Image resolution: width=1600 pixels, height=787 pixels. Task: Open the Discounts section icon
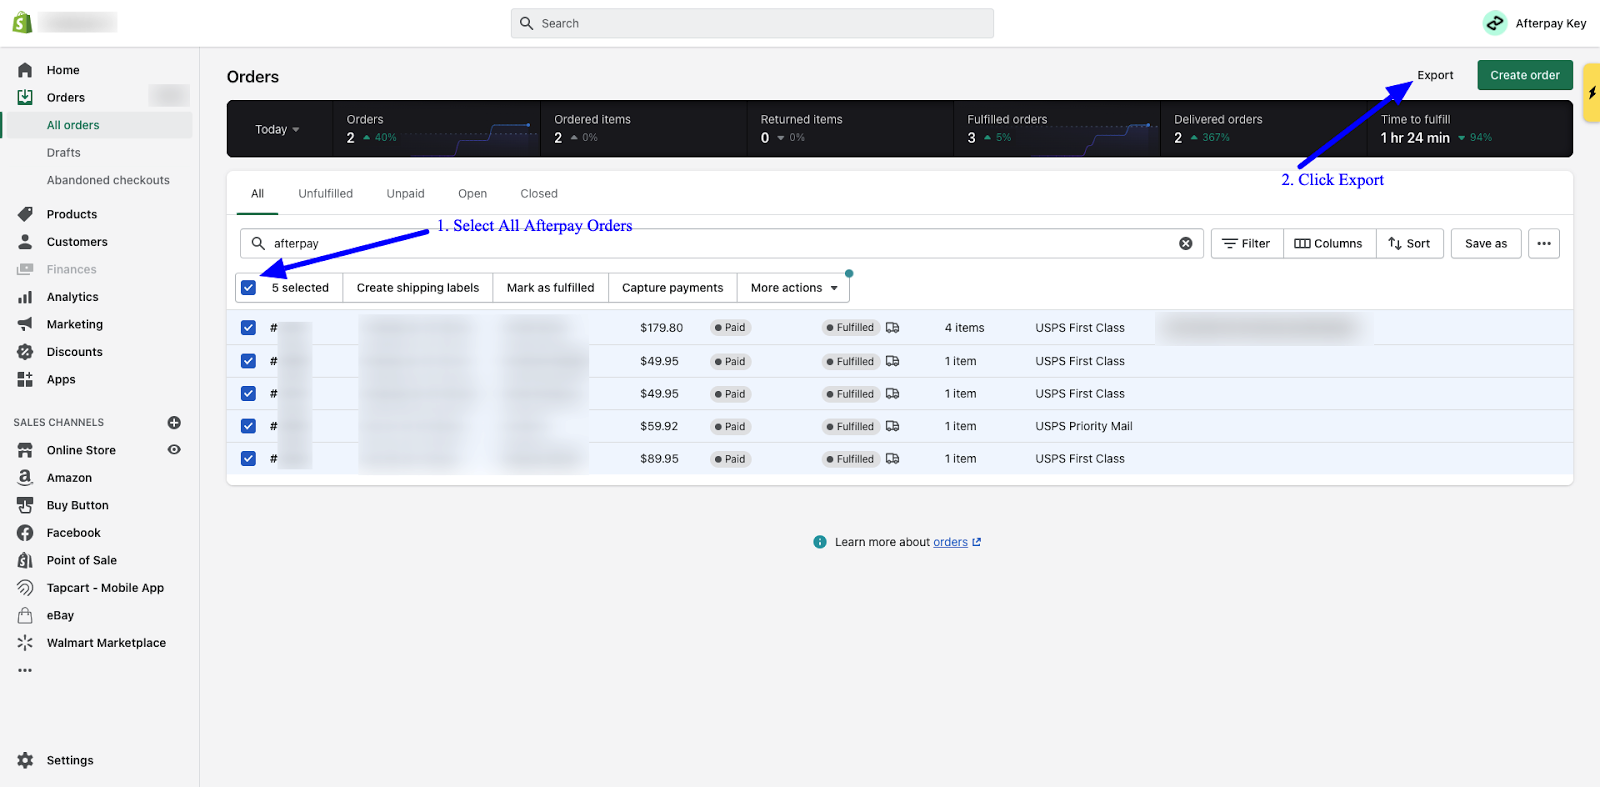pos(25,352)
